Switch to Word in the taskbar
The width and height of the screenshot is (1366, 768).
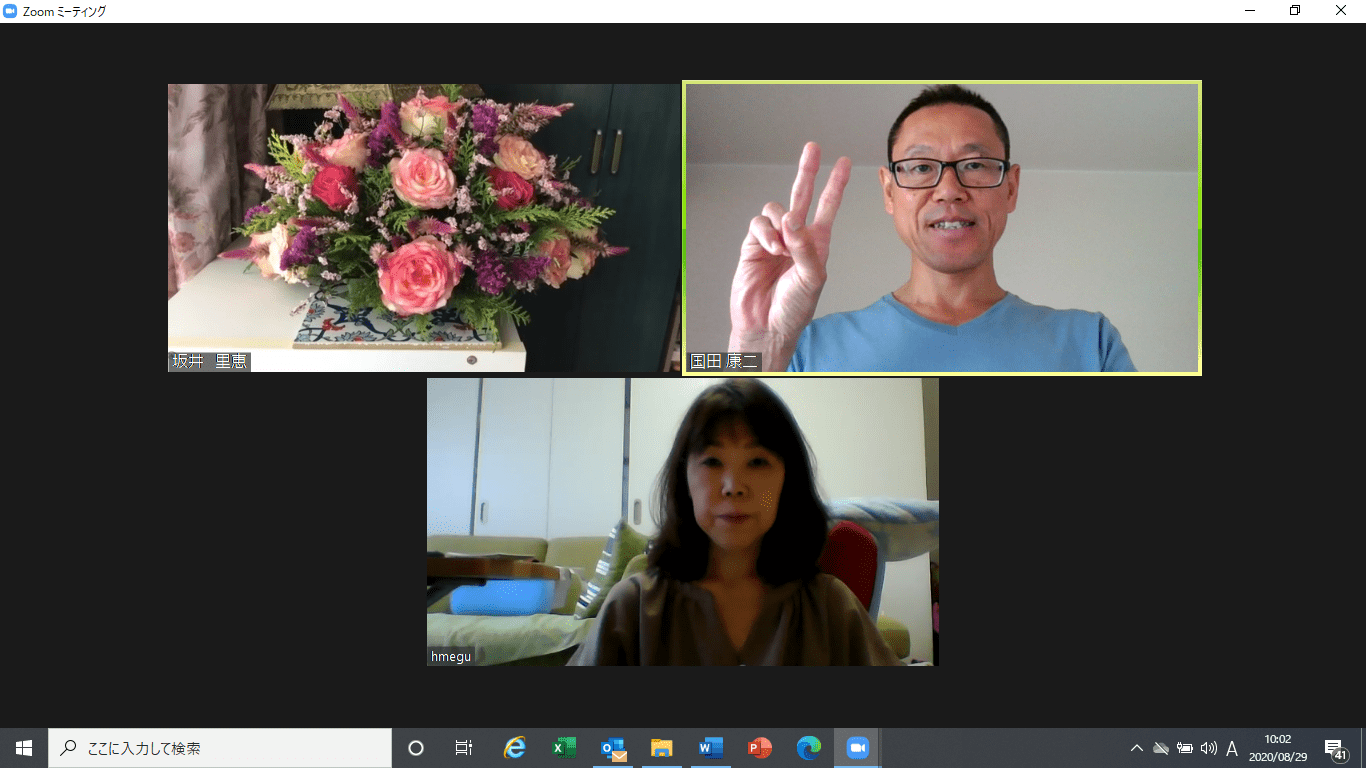click(711, 748)
